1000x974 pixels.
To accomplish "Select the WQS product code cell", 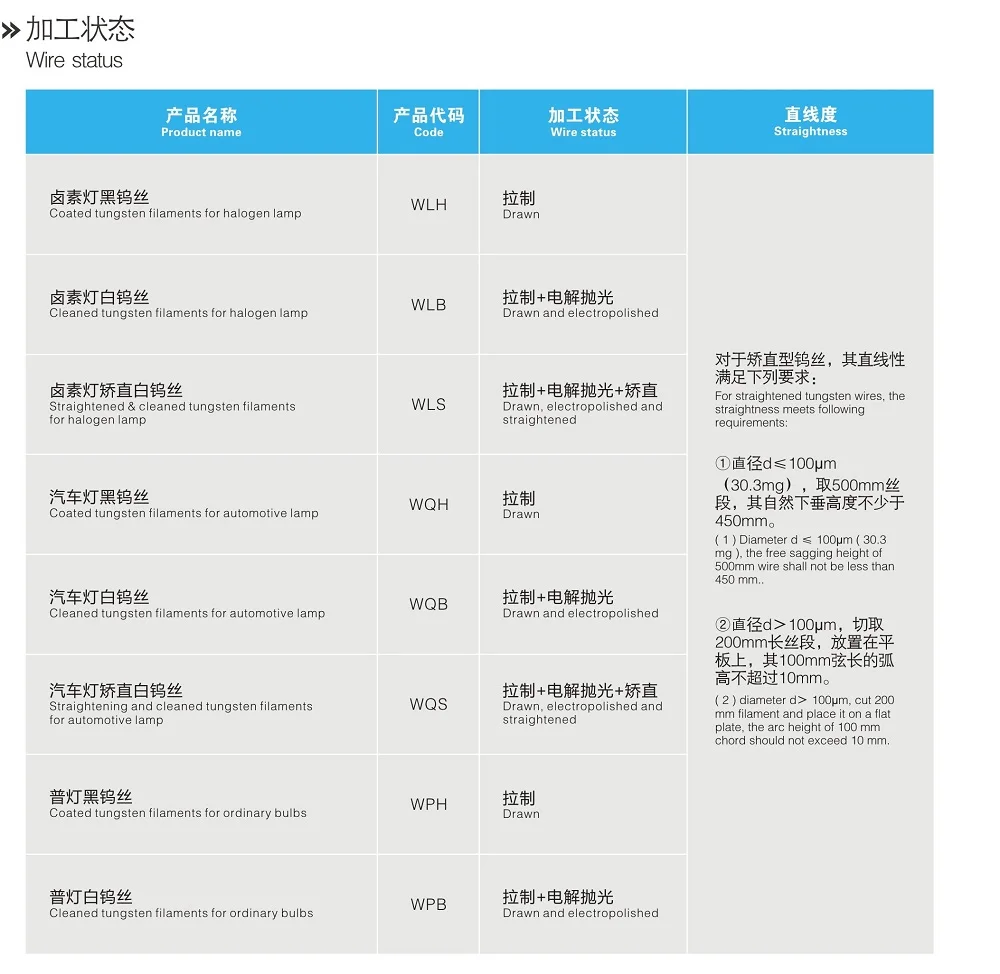I will (x=428, y=705).
